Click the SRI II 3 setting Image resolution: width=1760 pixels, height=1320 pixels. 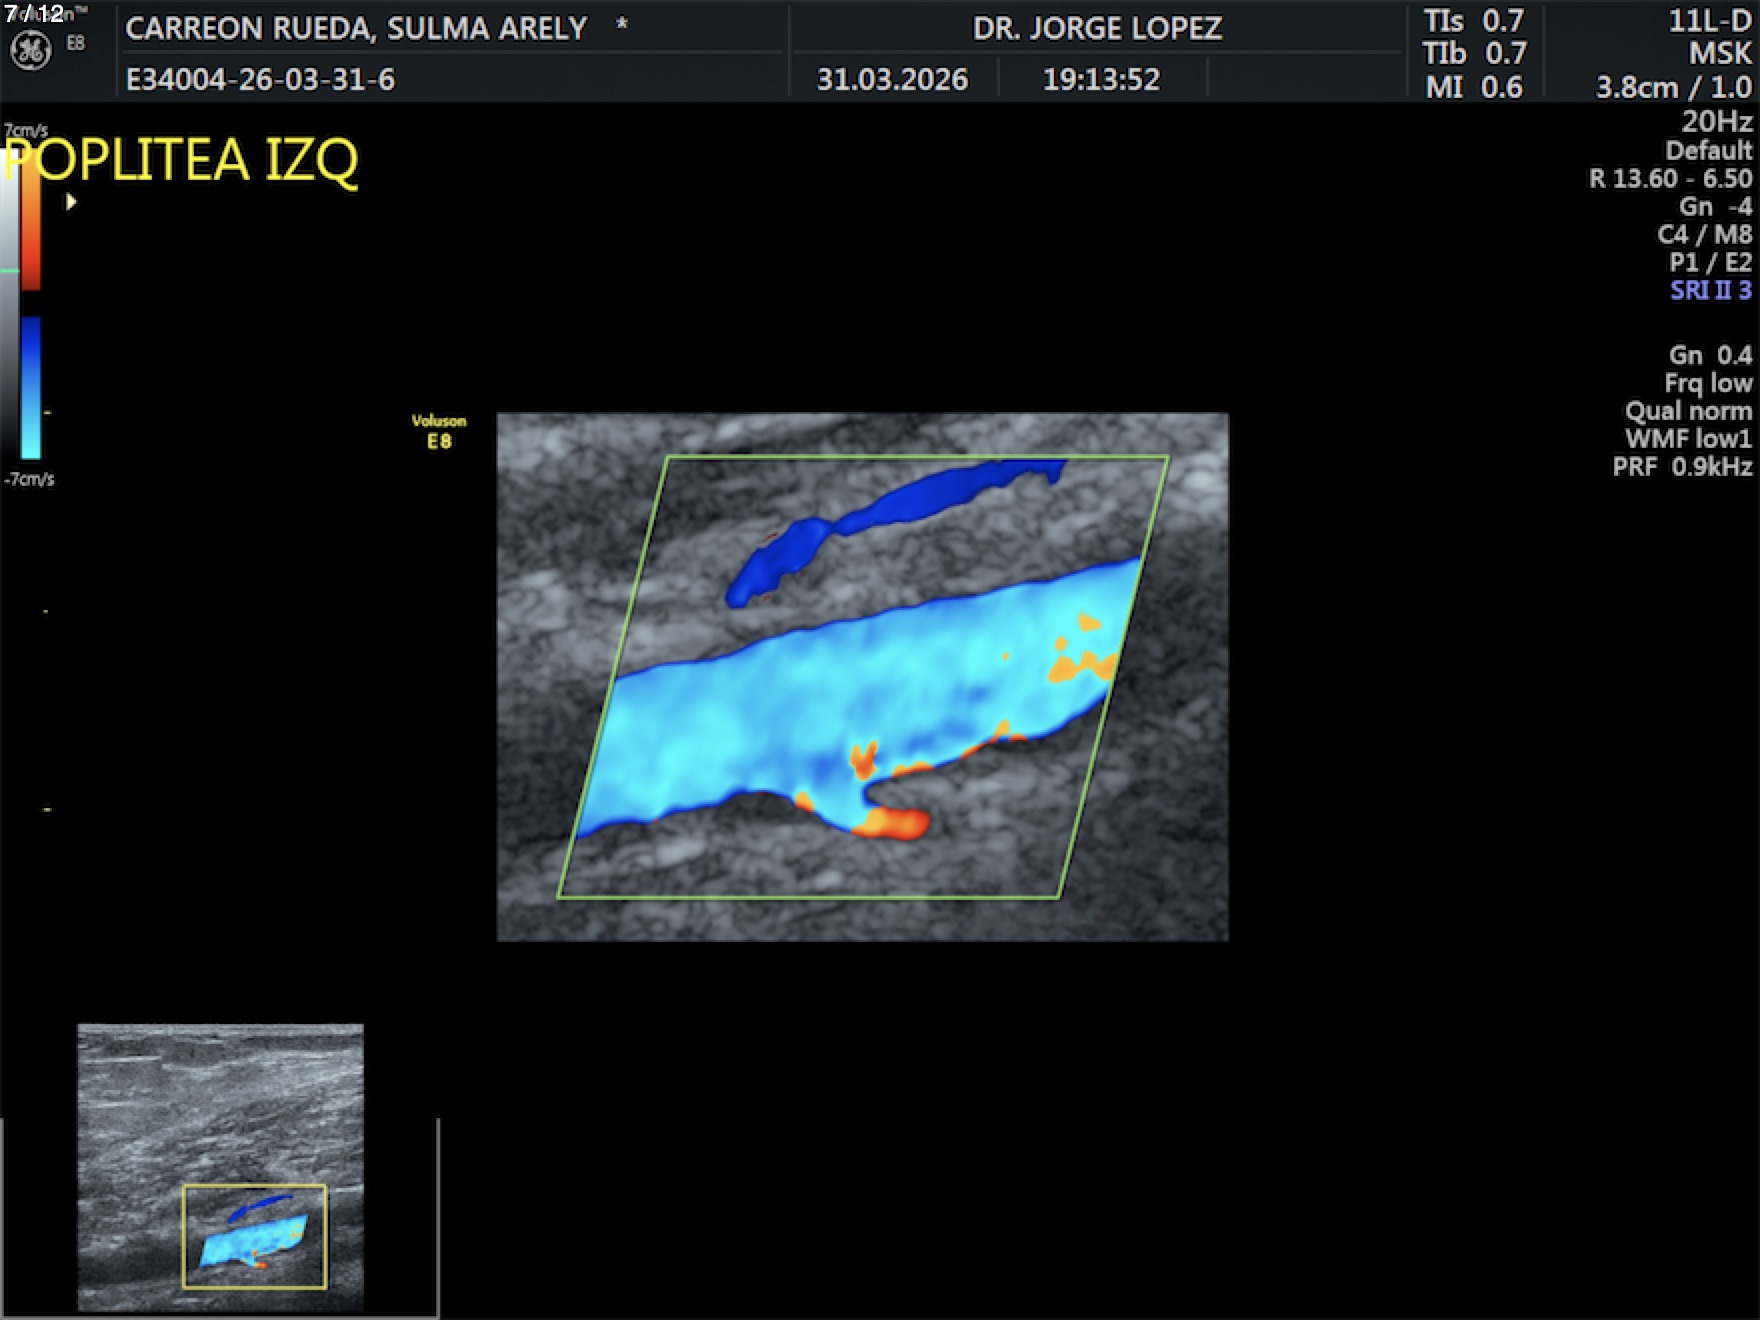pyautogui.click(x=1710, y=291)
